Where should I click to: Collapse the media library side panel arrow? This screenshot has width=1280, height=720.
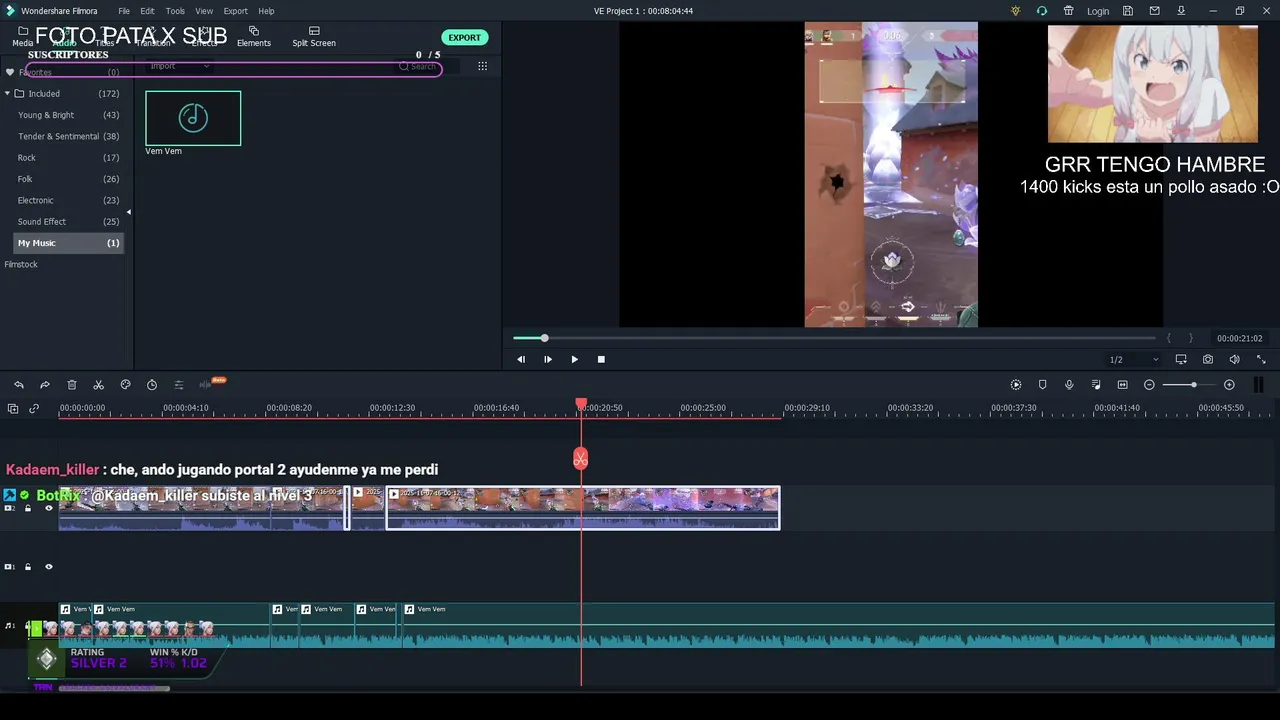point(128,211)
